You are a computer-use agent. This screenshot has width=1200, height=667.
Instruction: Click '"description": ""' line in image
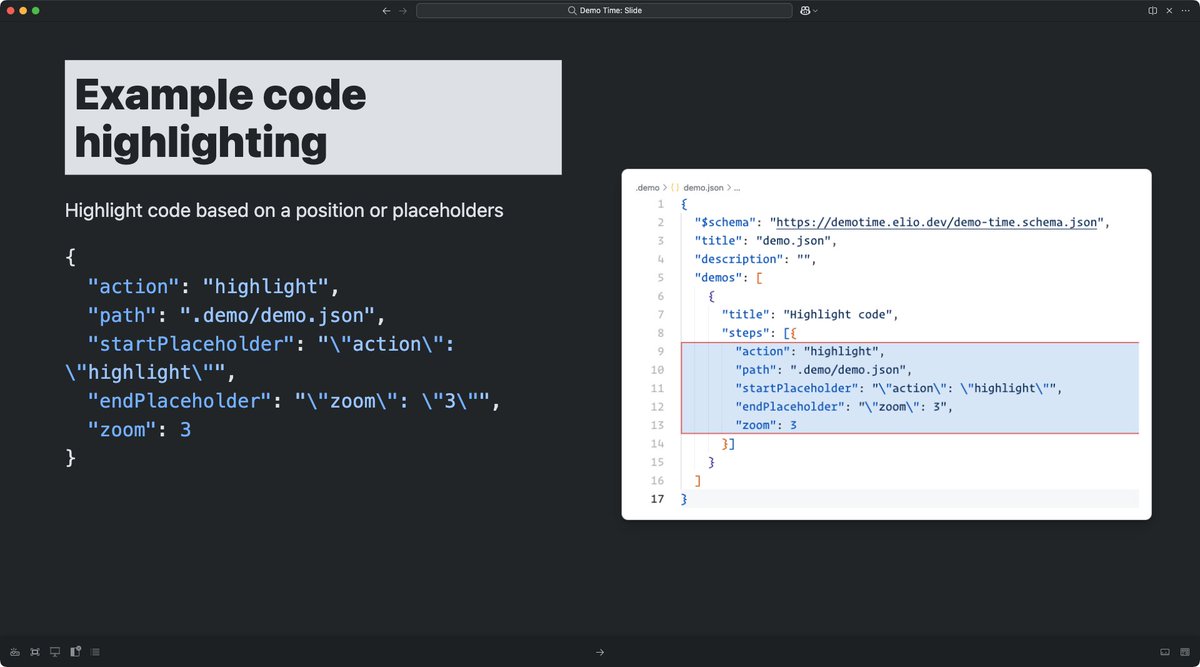tap(755, 260)
